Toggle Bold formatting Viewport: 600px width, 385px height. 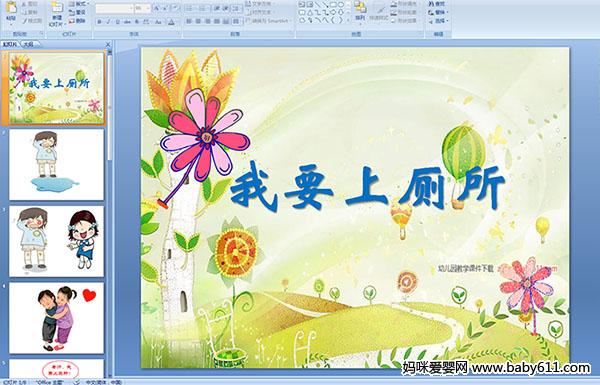99,22
